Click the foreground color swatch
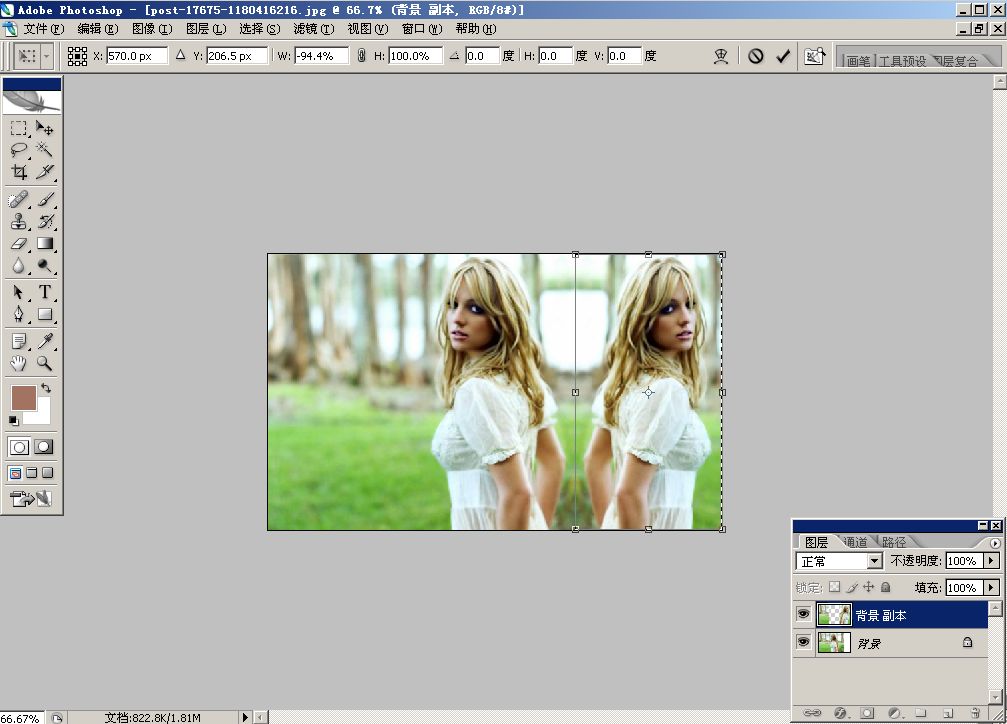1007x724 pixels. tap(24, 397)
